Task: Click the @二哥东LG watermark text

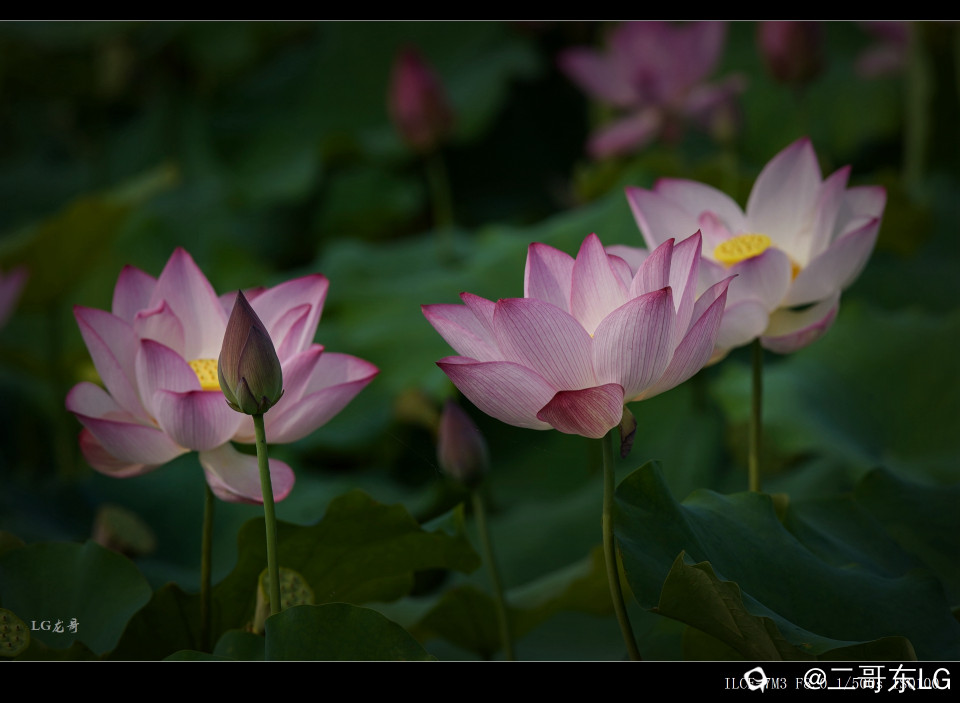Action: pos(876,679)
